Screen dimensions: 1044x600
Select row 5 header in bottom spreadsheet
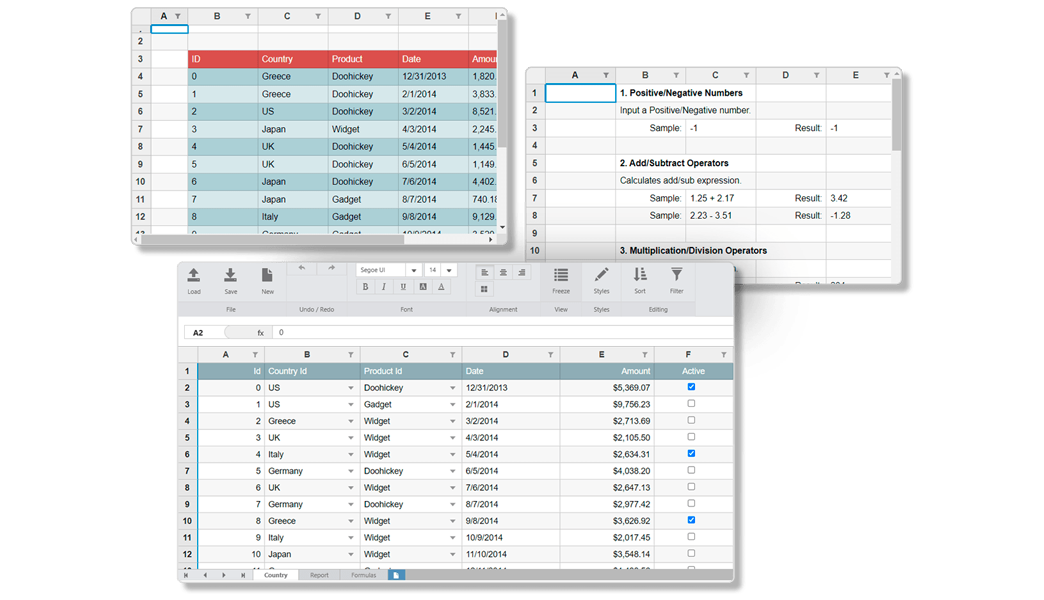pyautogui.click(x=187, y=438)
